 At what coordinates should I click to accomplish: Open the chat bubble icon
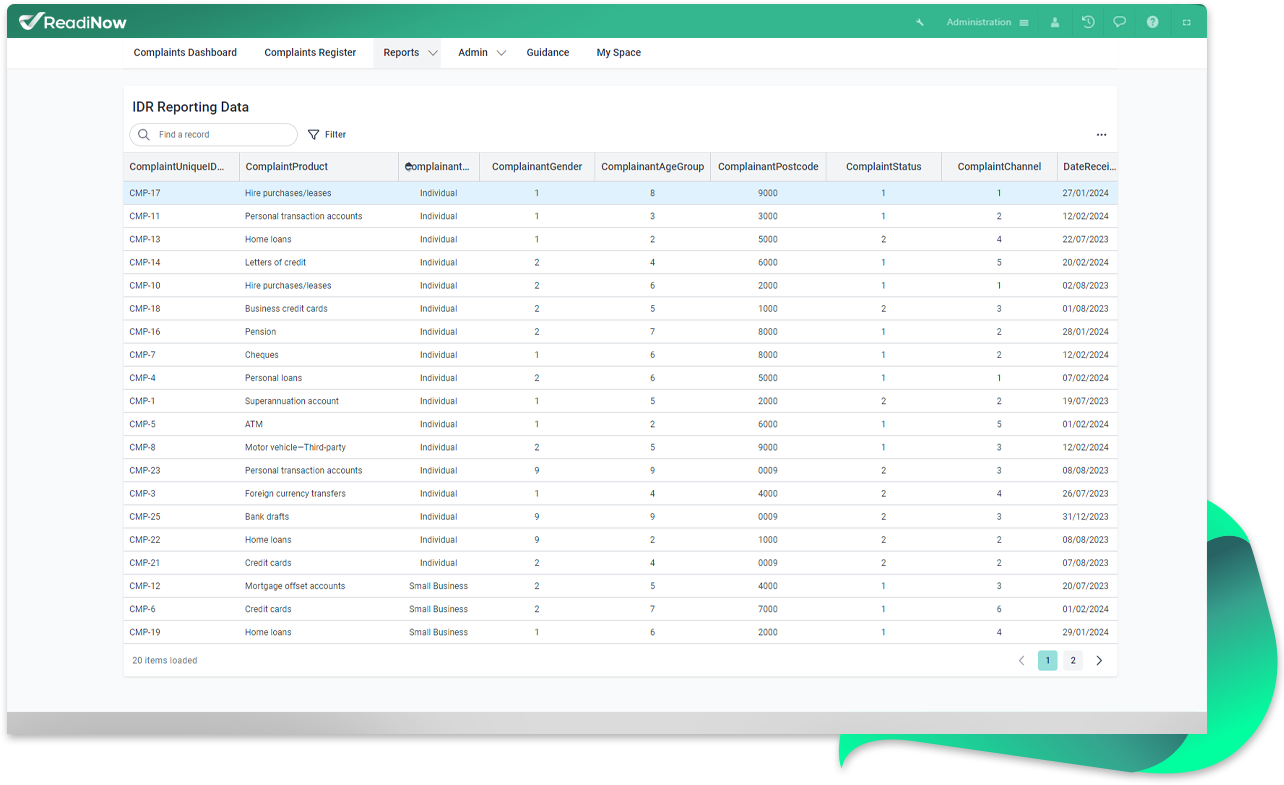1120,22
